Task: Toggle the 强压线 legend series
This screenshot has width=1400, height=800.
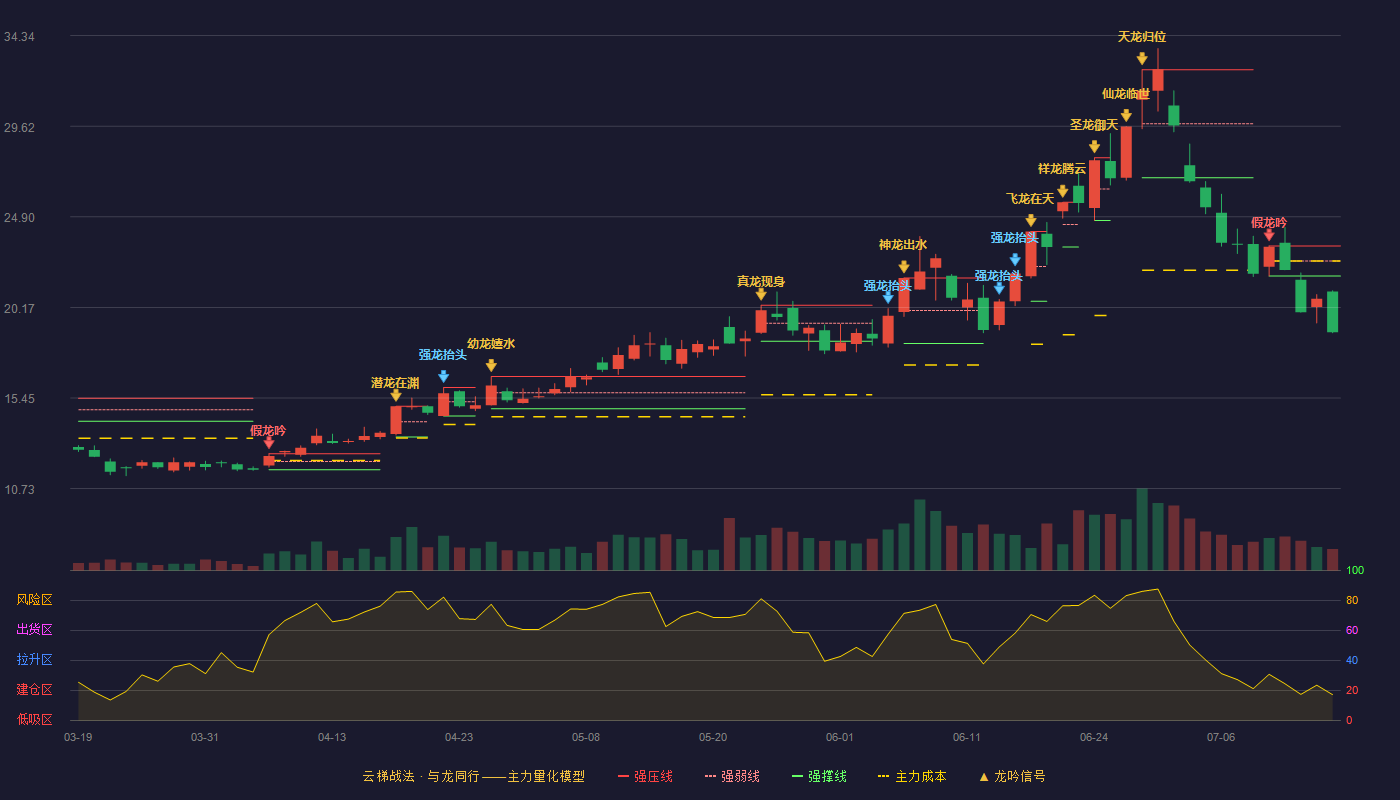Action: pyautogui.click(x=645, y=776)
